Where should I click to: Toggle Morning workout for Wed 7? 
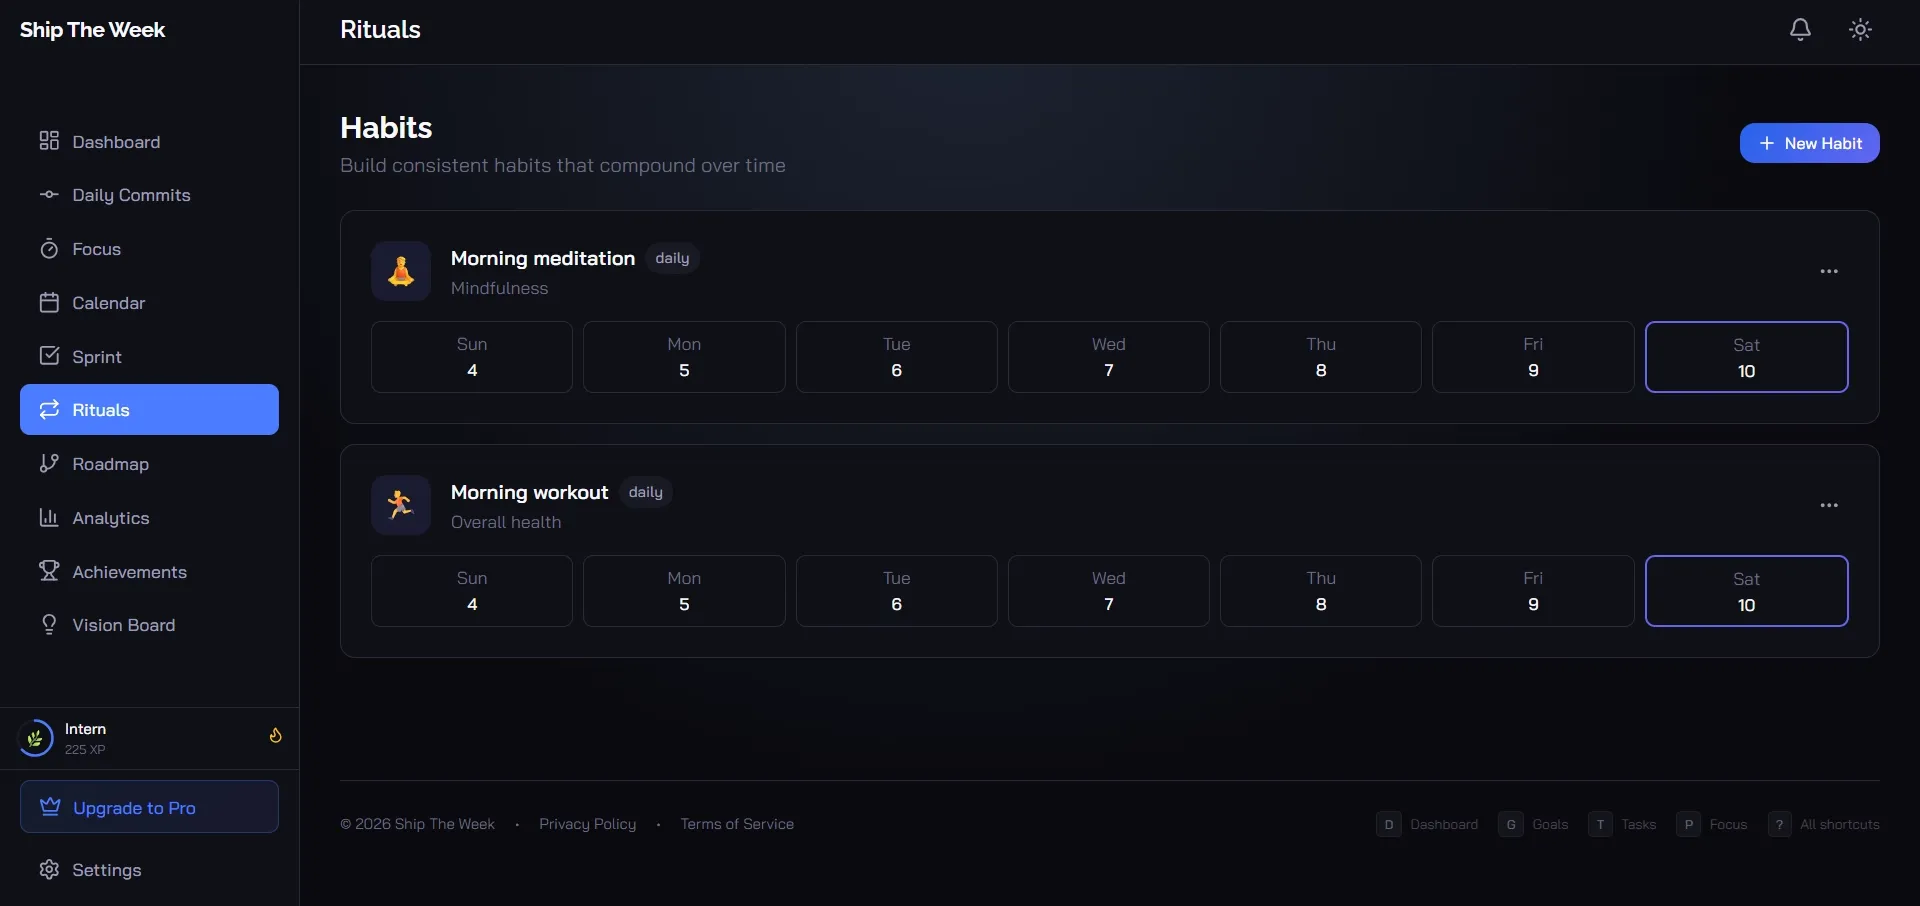(1108, 591)
